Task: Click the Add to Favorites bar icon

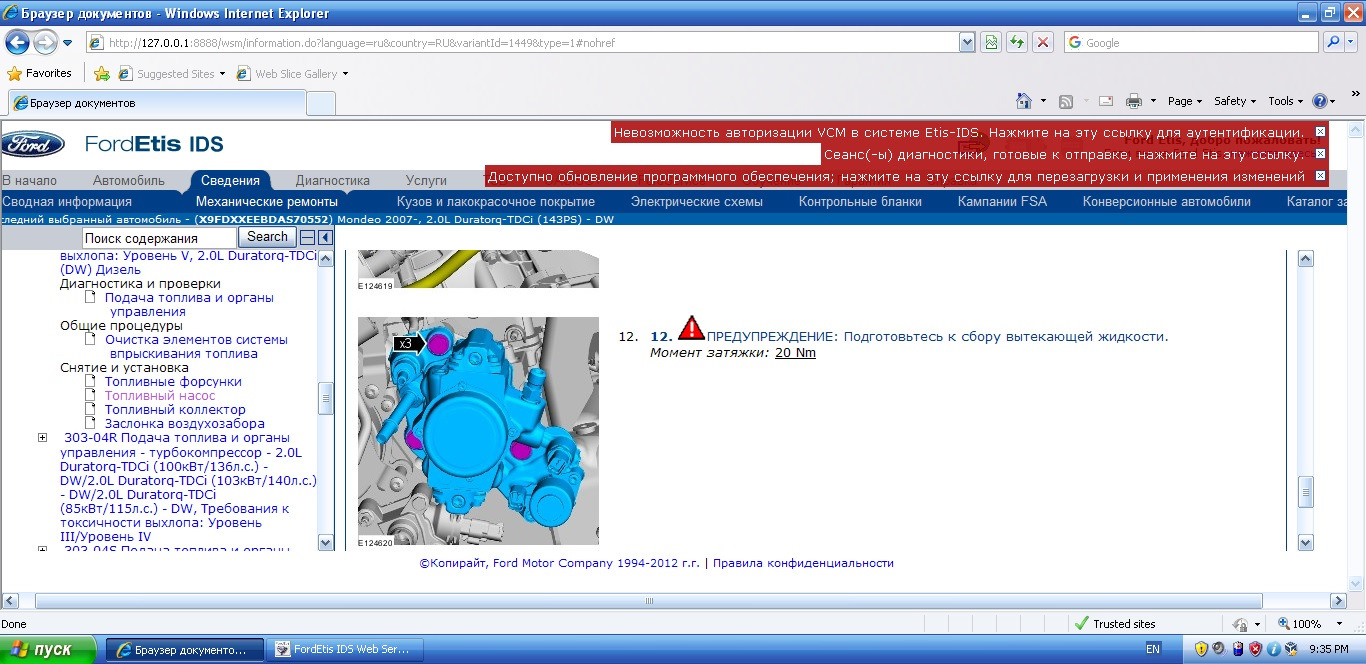Action: click(x=101, y=73)
